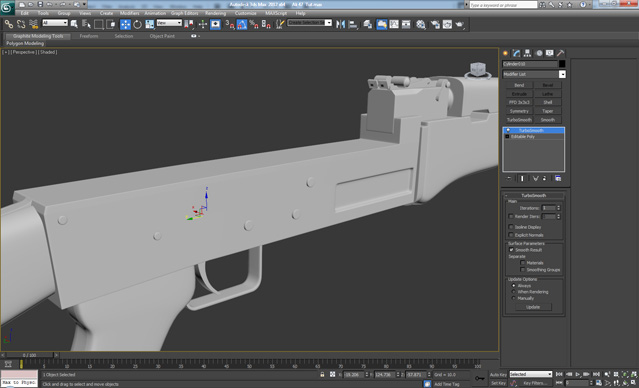Toggle the Angle Snap icon
639x388 pixels.
click(x=242, y=24)
